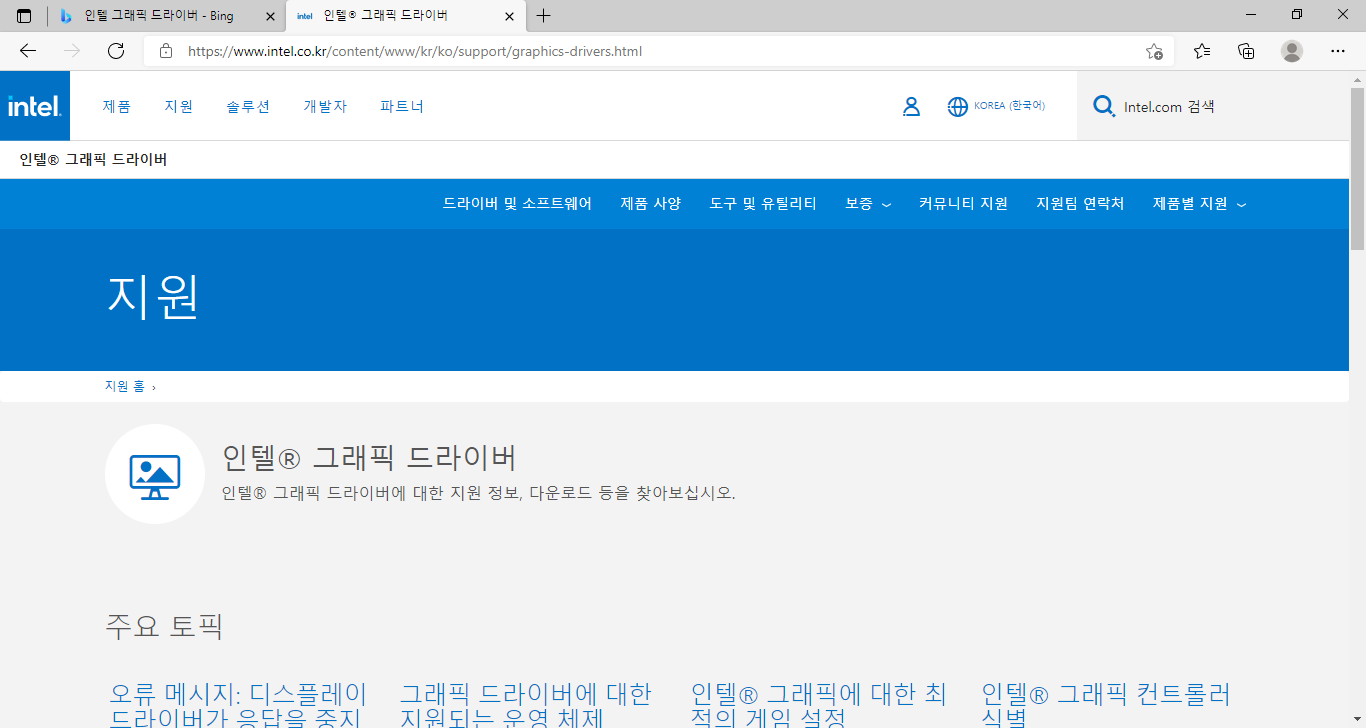Screen dimensions: 1366x728
Task: Click the large 지원 banner heading
Action: click(x=153, y=296)
